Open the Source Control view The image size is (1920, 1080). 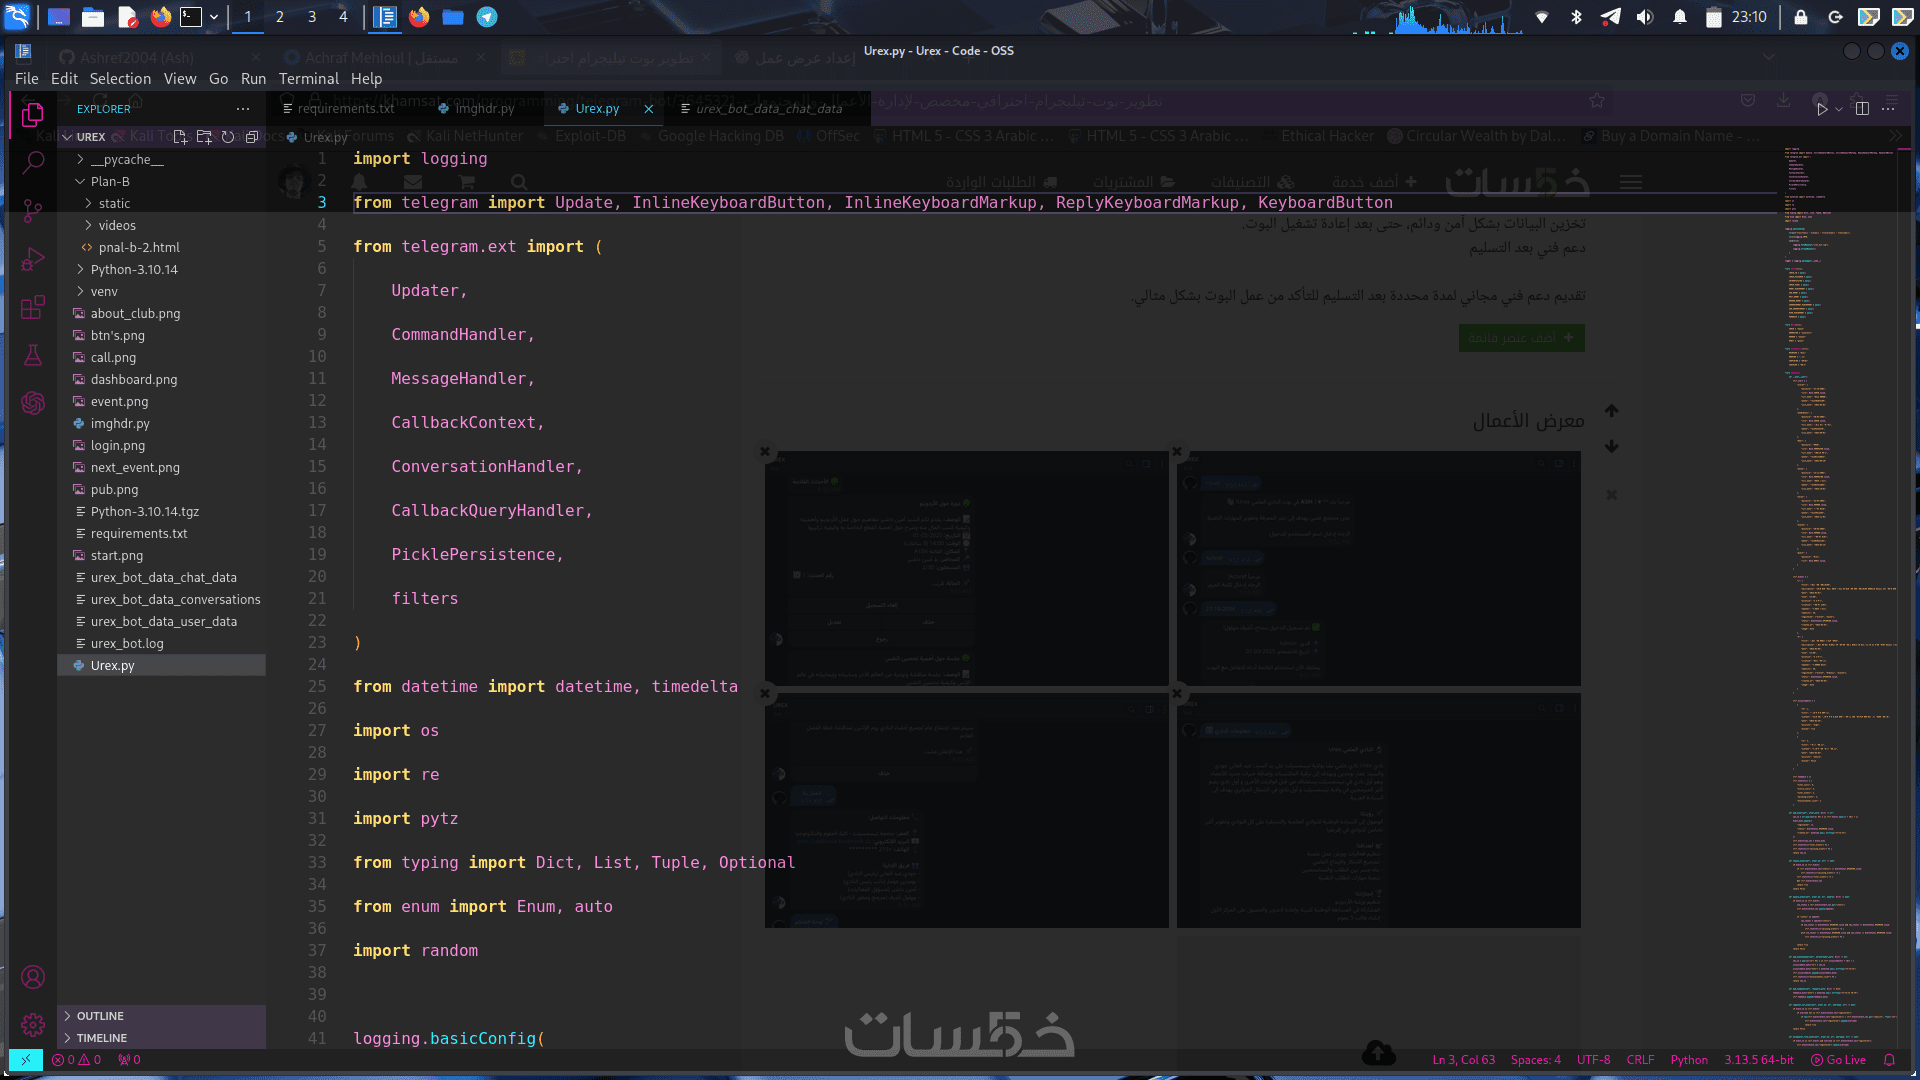coord(33,211)
